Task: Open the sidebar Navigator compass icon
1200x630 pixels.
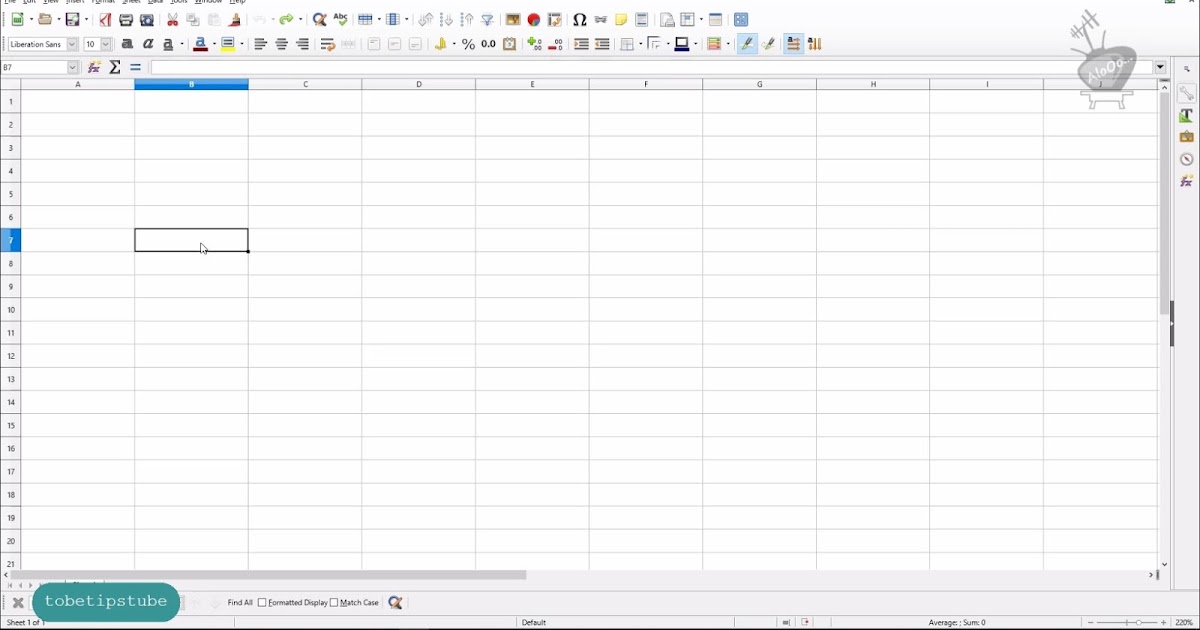Action: click(1186, 159)
